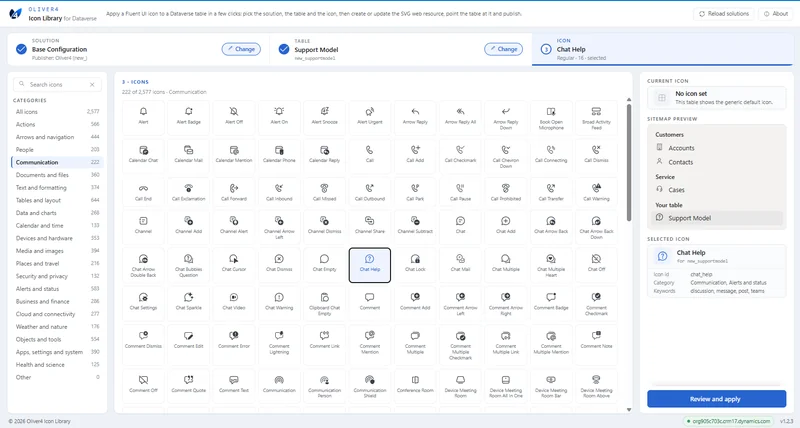This screenshot has width=800, height=428.
Task: Open the Icon step Chat Help tab
Action: [x=662, y=49]
